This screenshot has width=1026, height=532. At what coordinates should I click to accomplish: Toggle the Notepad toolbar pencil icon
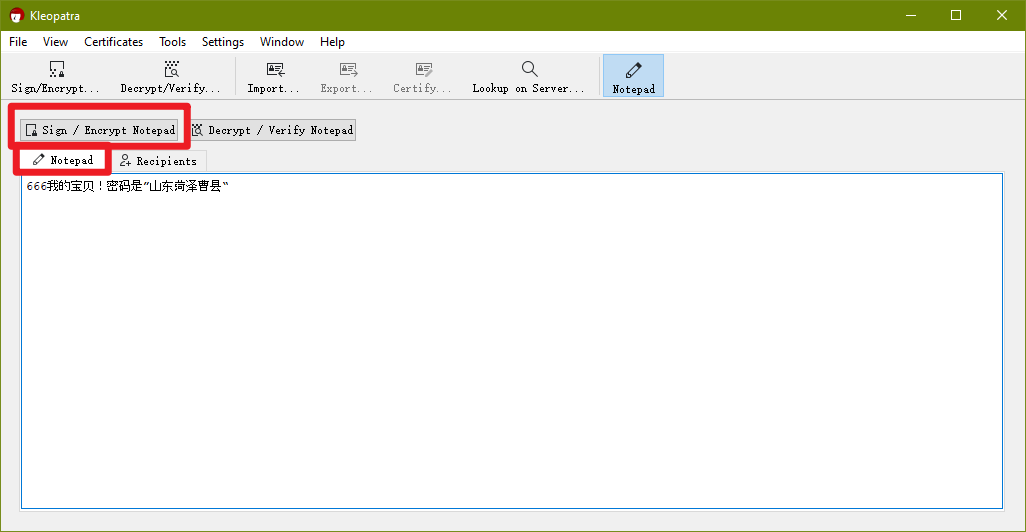[x=633, y=70]
